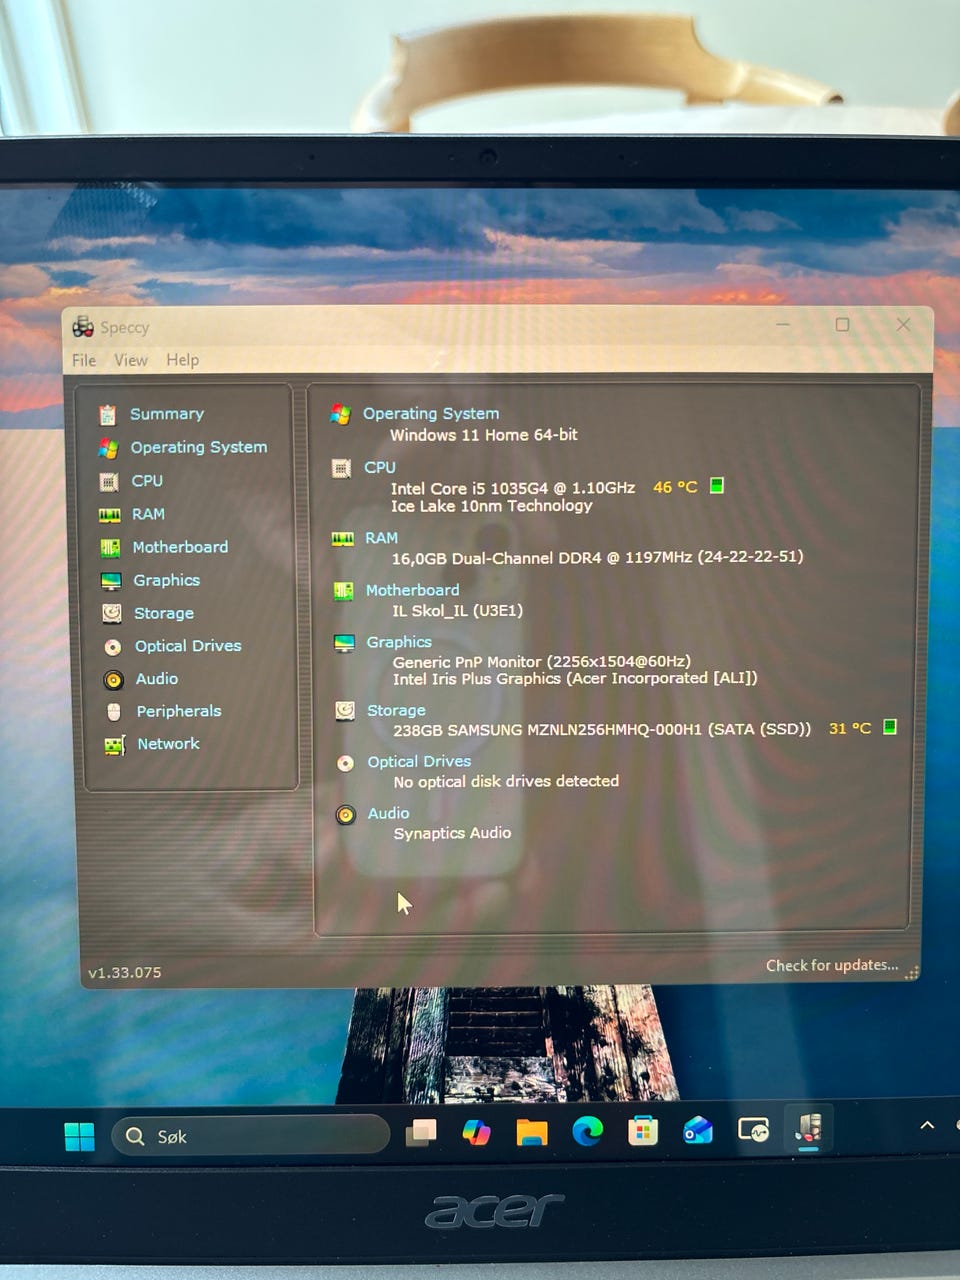Click the RAM heading link in summary

pyautogui.click(x=381, y=538)
